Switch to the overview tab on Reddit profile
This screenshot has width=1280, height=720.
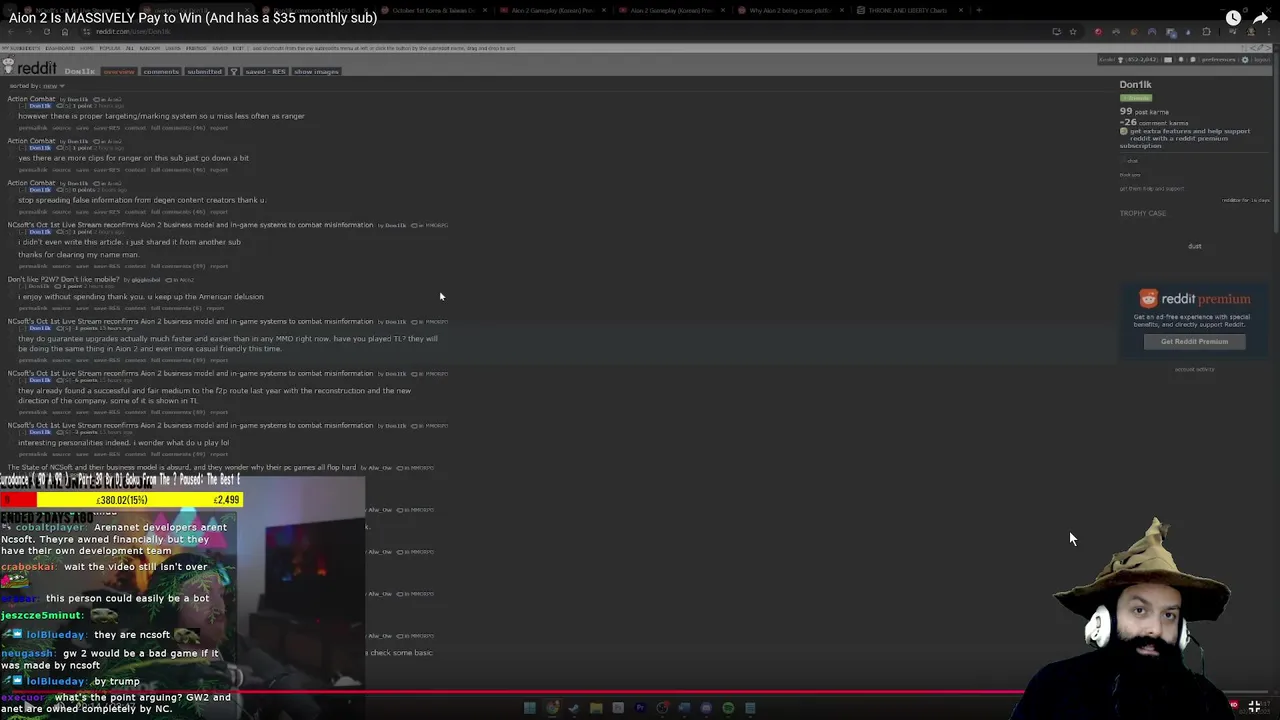click(x=118, y=72)
